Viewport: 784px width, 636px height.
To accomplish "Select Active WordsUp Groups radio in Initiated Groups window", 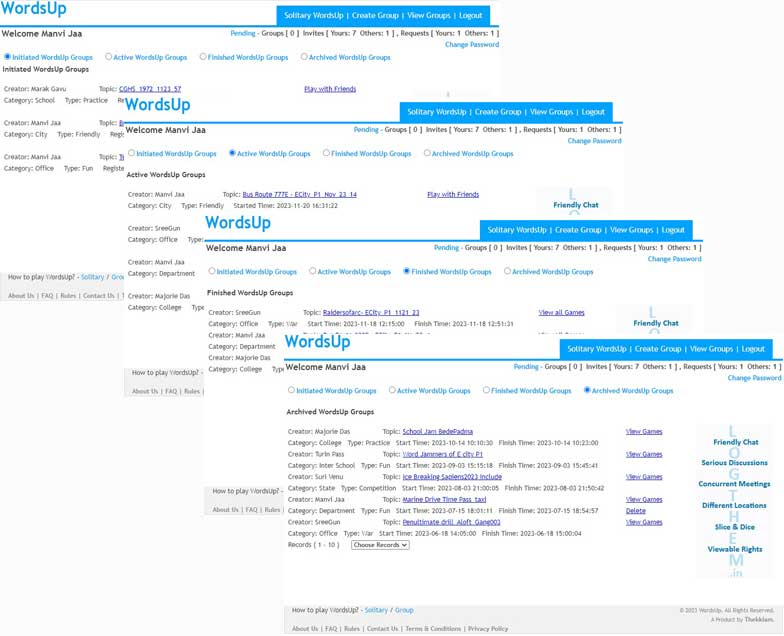I will click(x=108, y=57).
